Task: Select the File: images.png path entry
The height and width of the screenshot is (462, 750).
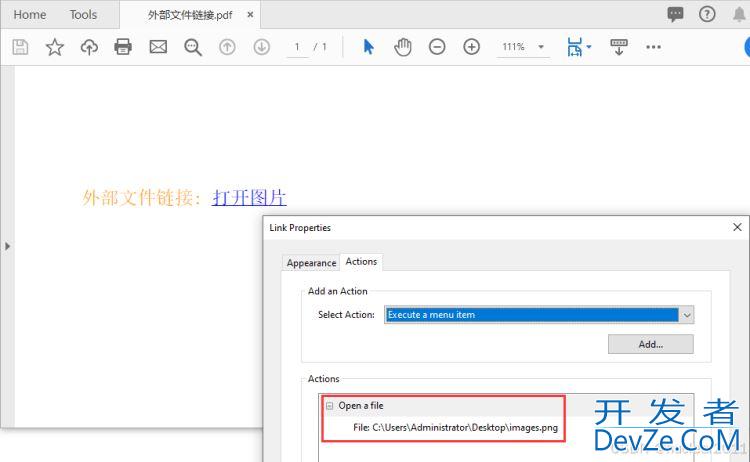Action: [x=455, y=428]
